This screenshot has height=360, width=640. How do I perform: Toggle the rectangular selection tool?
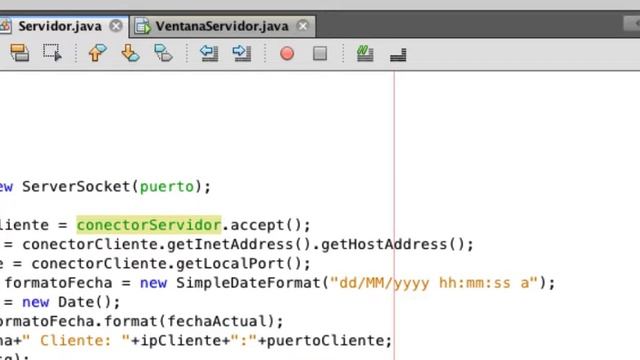click(52, 53)
